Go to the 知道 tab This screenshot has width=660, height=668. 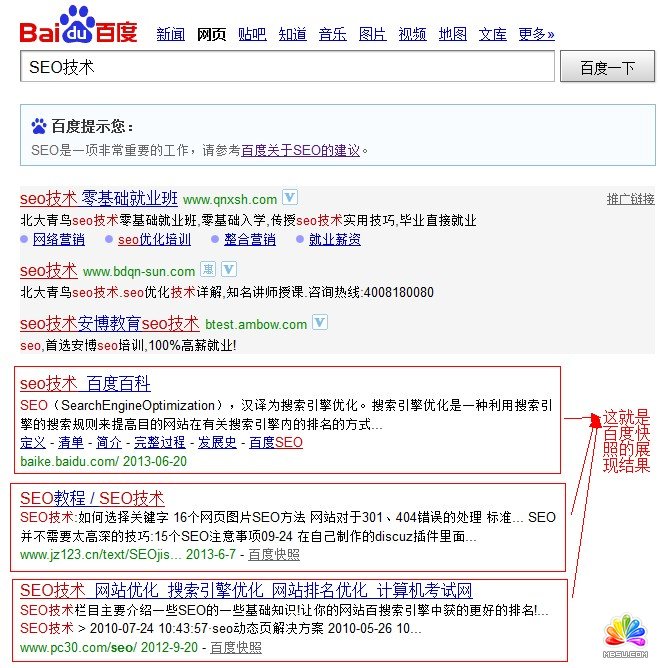pyautogui.click(x=292, y=34)
